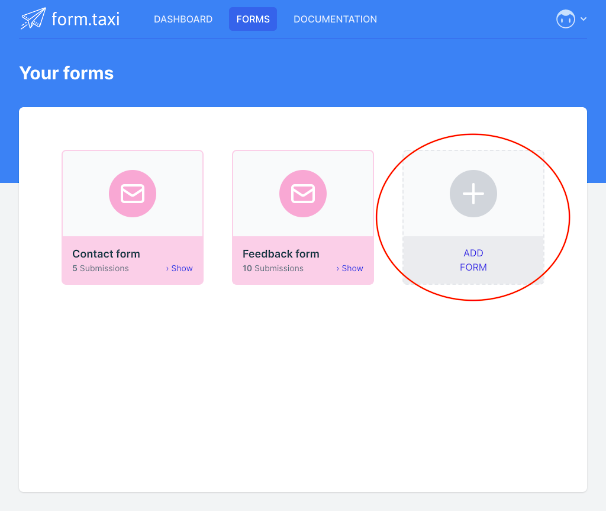The image size is (606, 511).
Task: Expand the account dropdown chevron
Action: coord(584,20)
